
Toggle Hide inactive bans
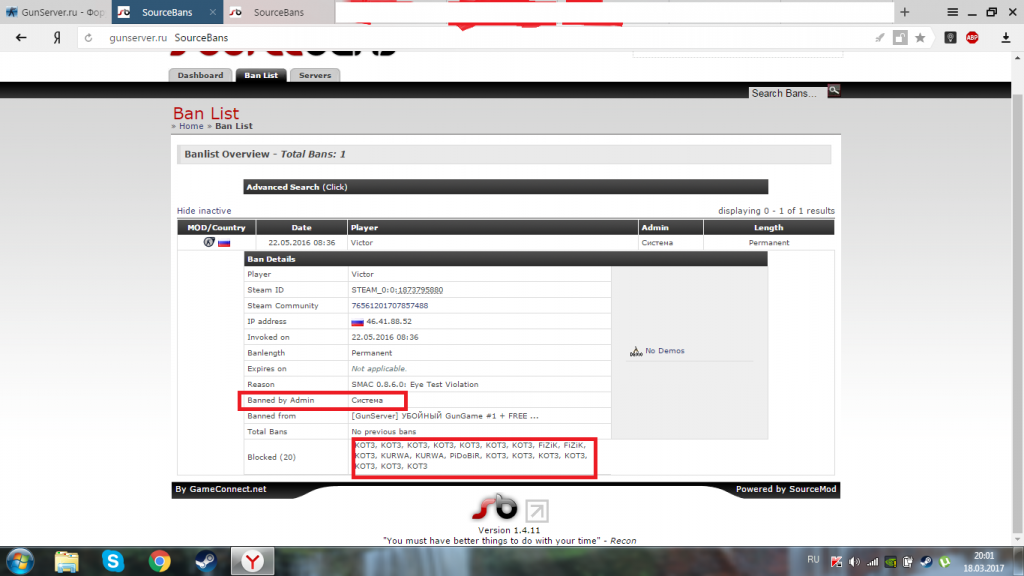[x=204, y=211]
